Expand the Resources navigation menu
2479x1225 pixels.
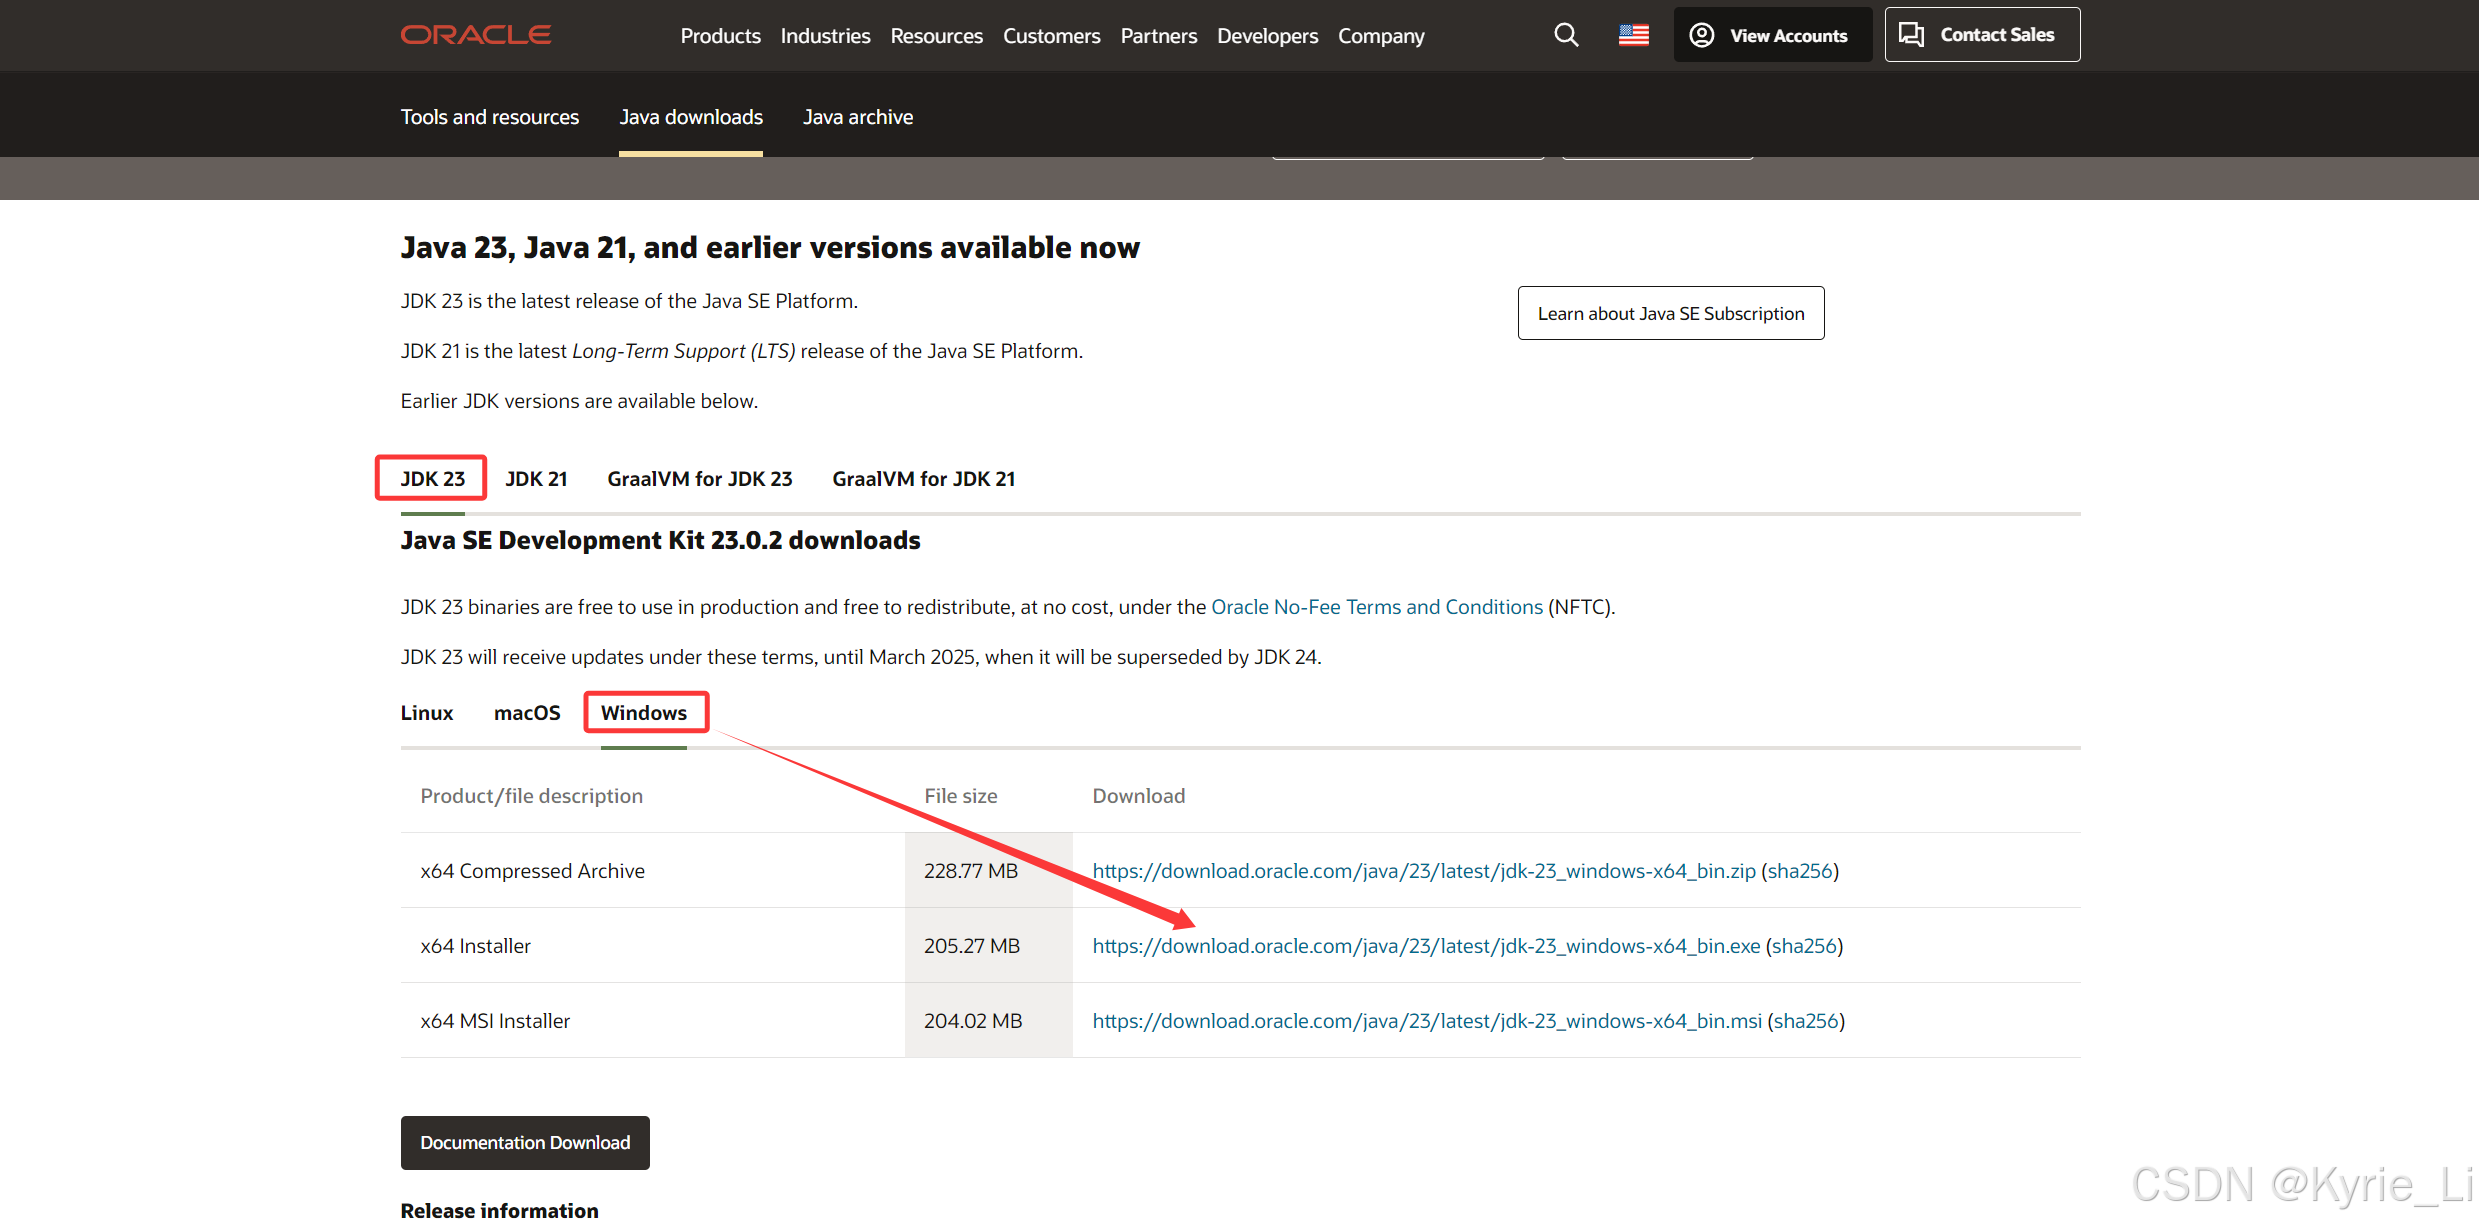coord(936,36)
